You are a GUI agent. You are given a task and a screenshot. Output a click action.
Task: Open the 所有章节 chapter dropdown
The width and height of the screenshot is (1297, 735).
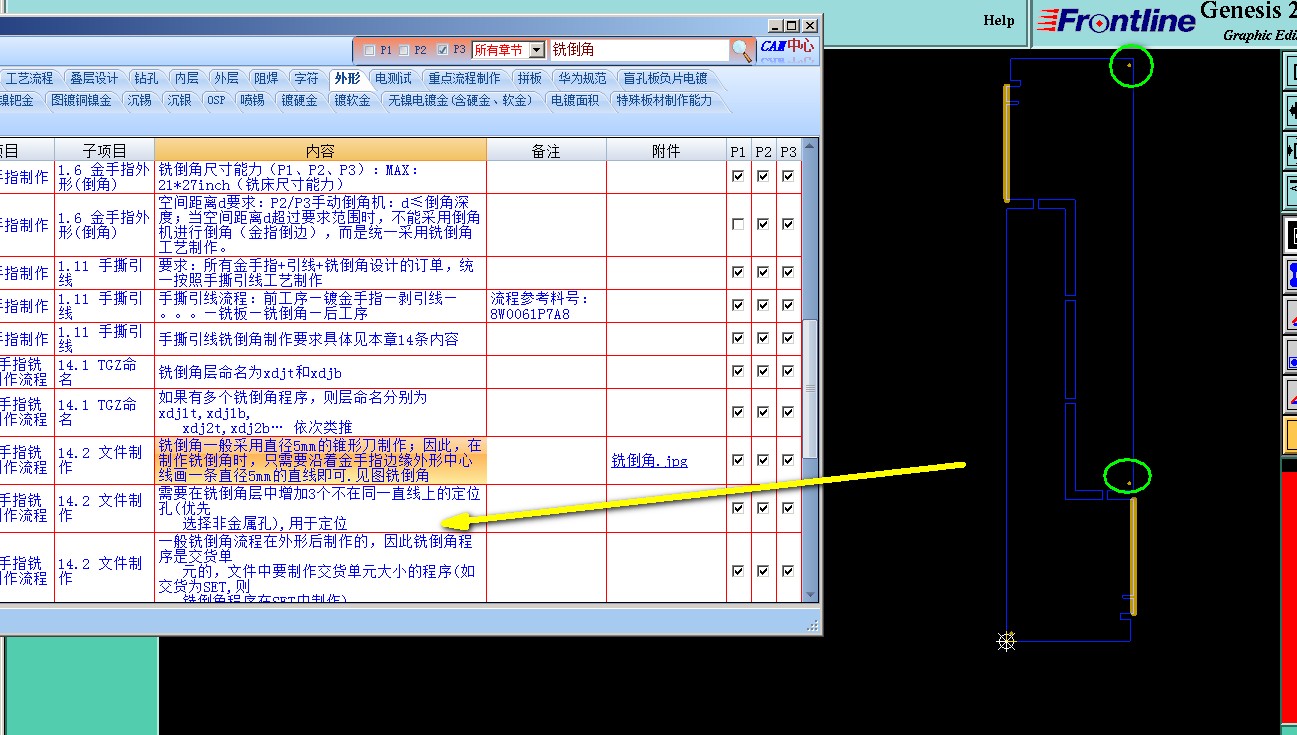tap(537, 49)
